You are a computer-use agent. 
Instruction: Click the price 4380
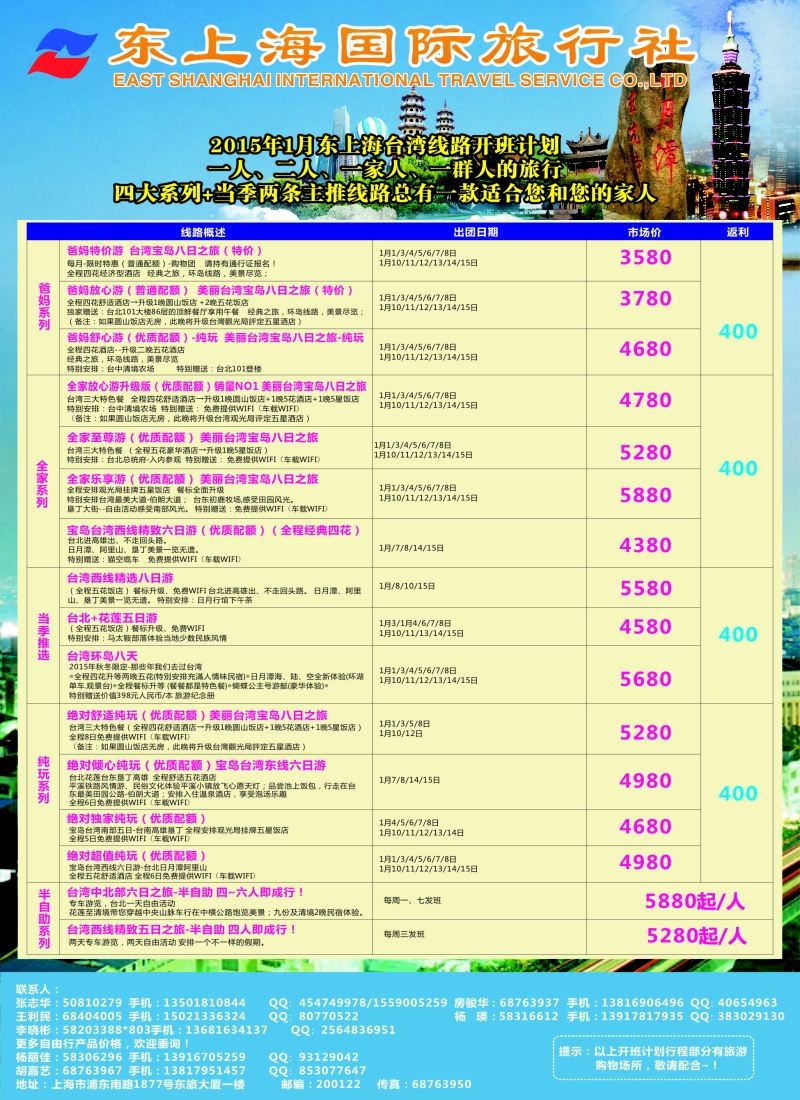[646, 545]
